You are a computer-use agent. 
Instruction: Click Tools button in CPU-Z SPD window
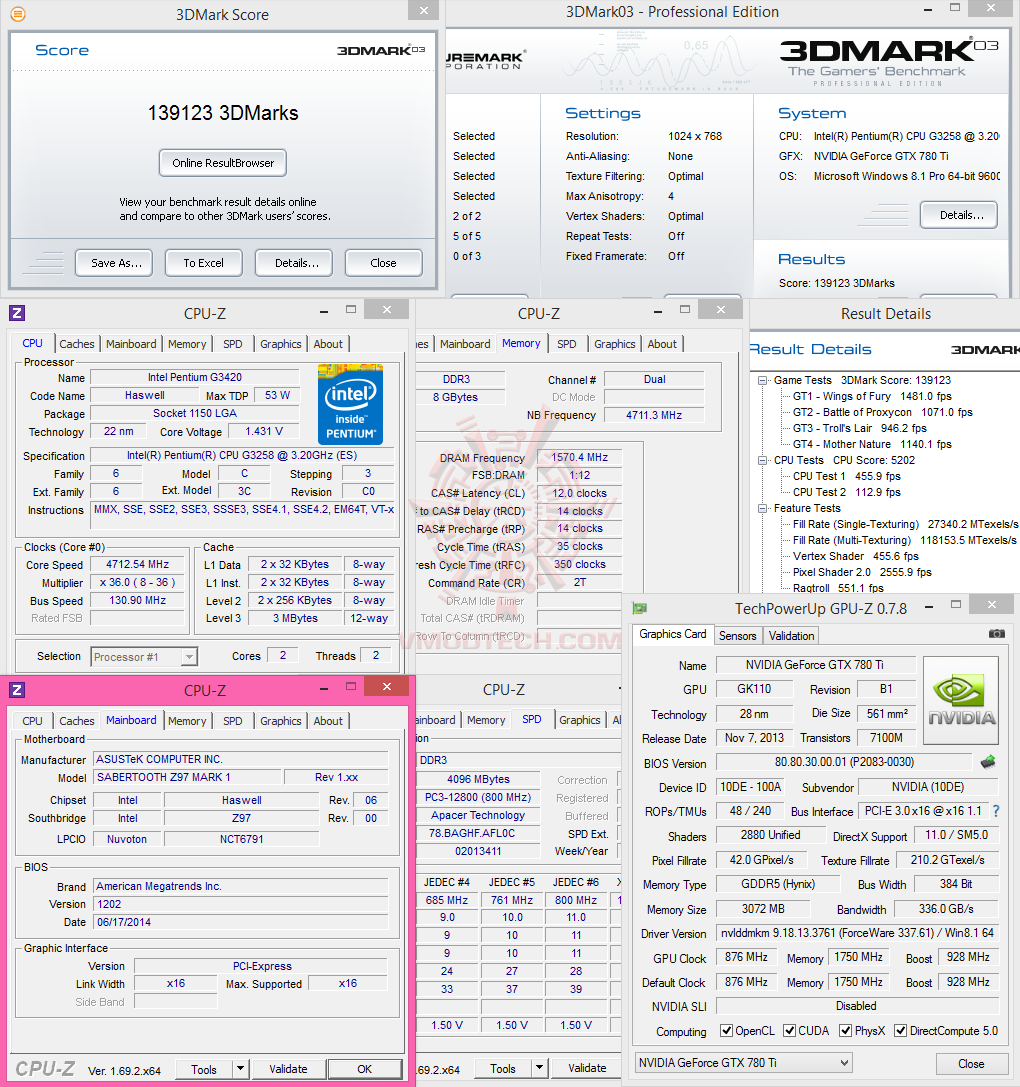[503, 1068]
